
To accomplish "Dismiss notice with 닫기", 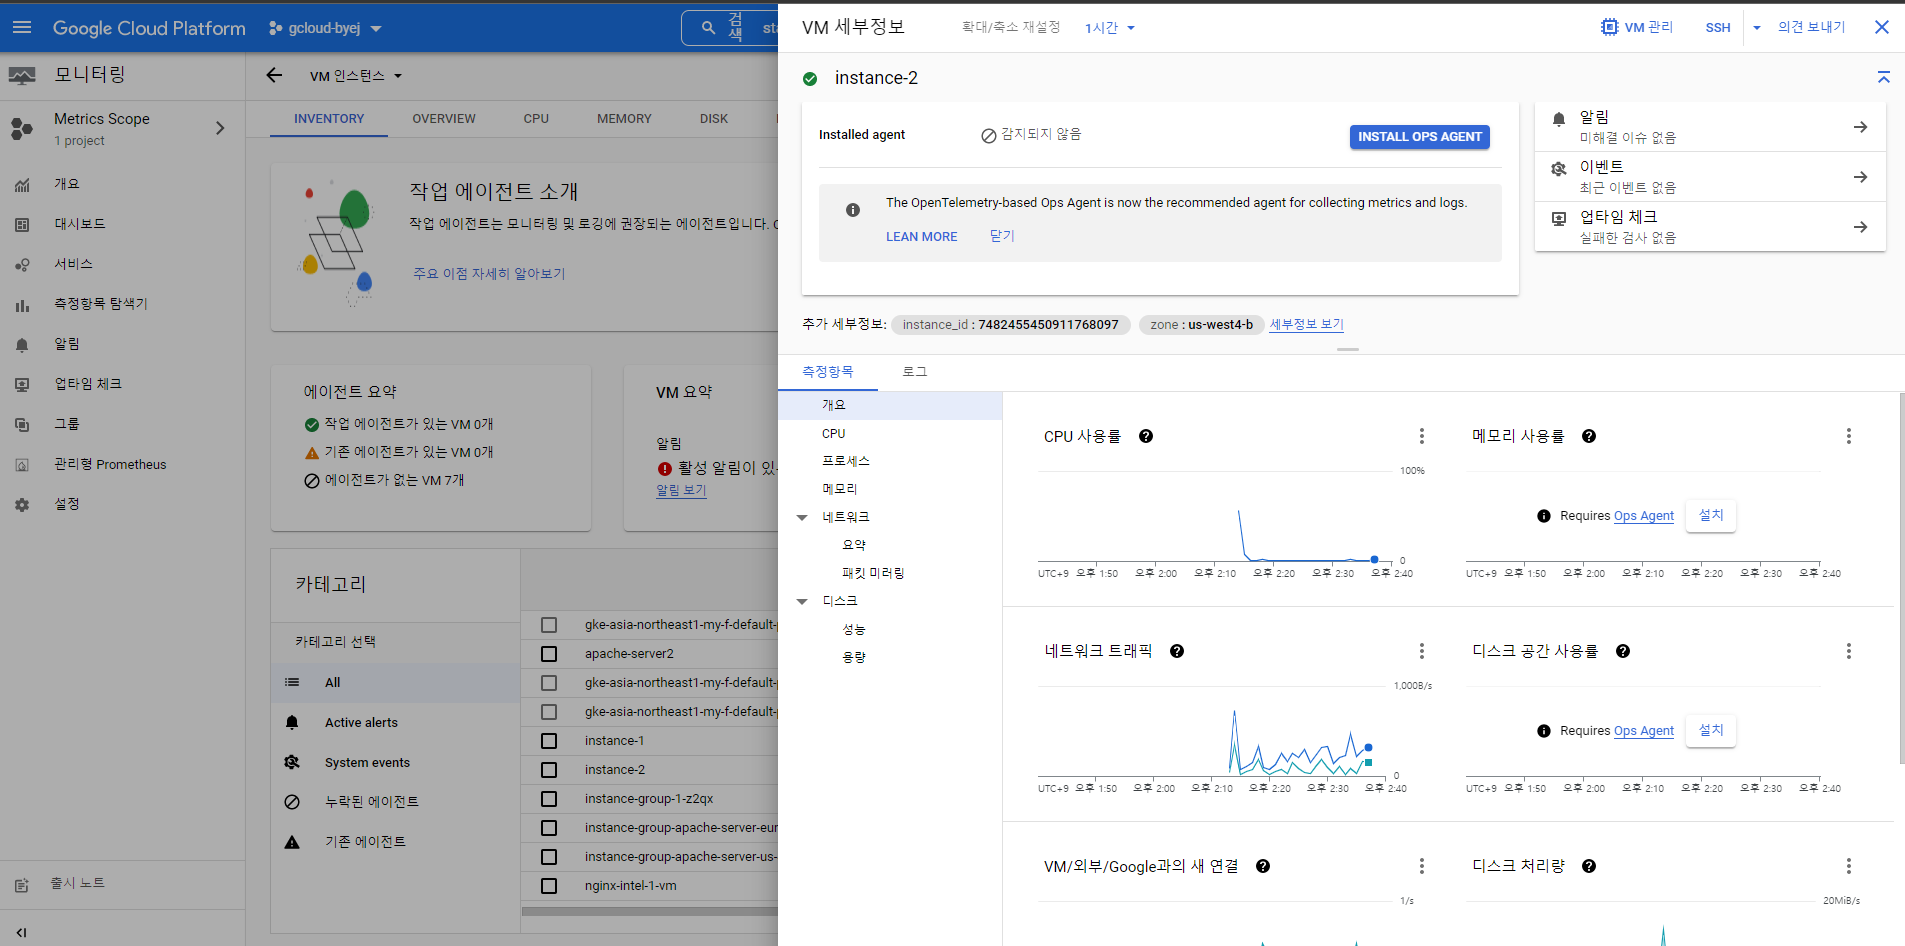I will pos(1002,236).
